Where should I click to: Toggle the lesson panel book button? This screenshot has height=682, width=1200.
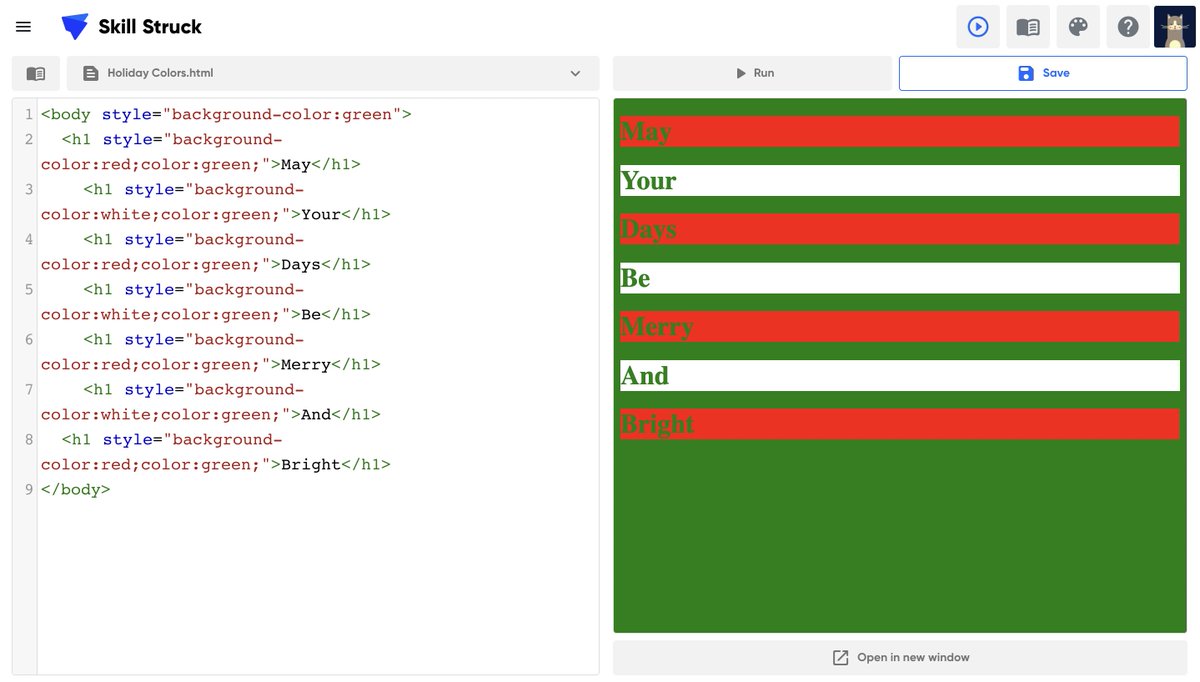coord(36,73)
